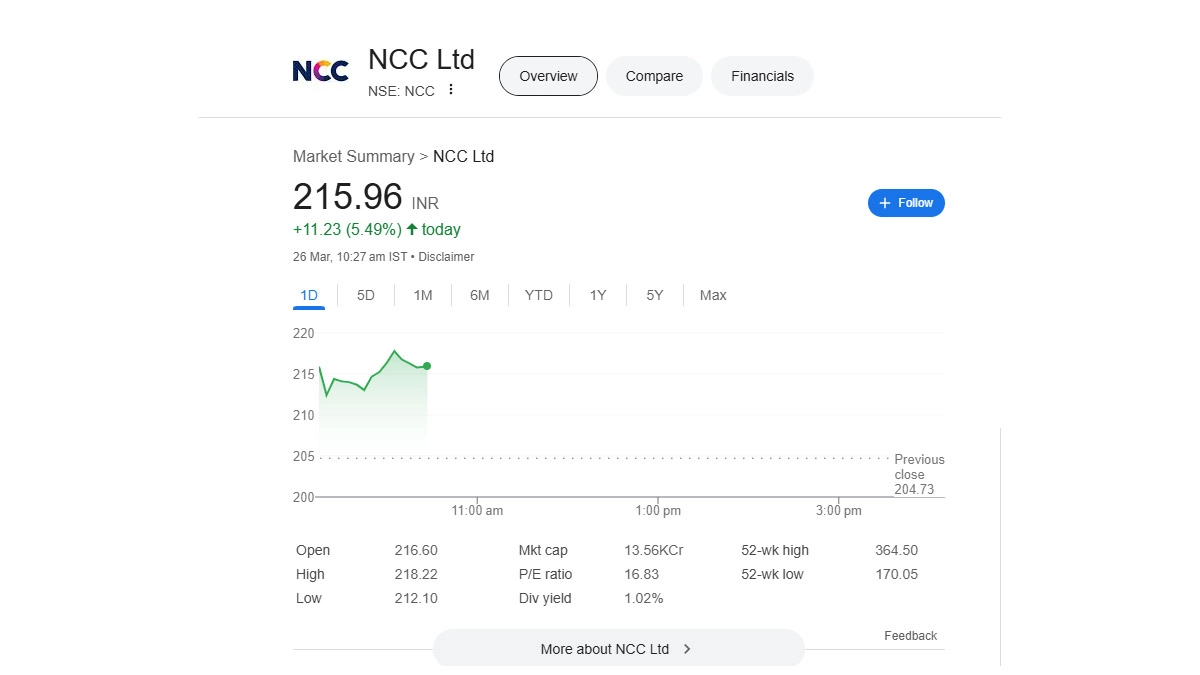Select the 5D chart range
This screenshot has height=675, width=1200.
(x=366, y=295)
